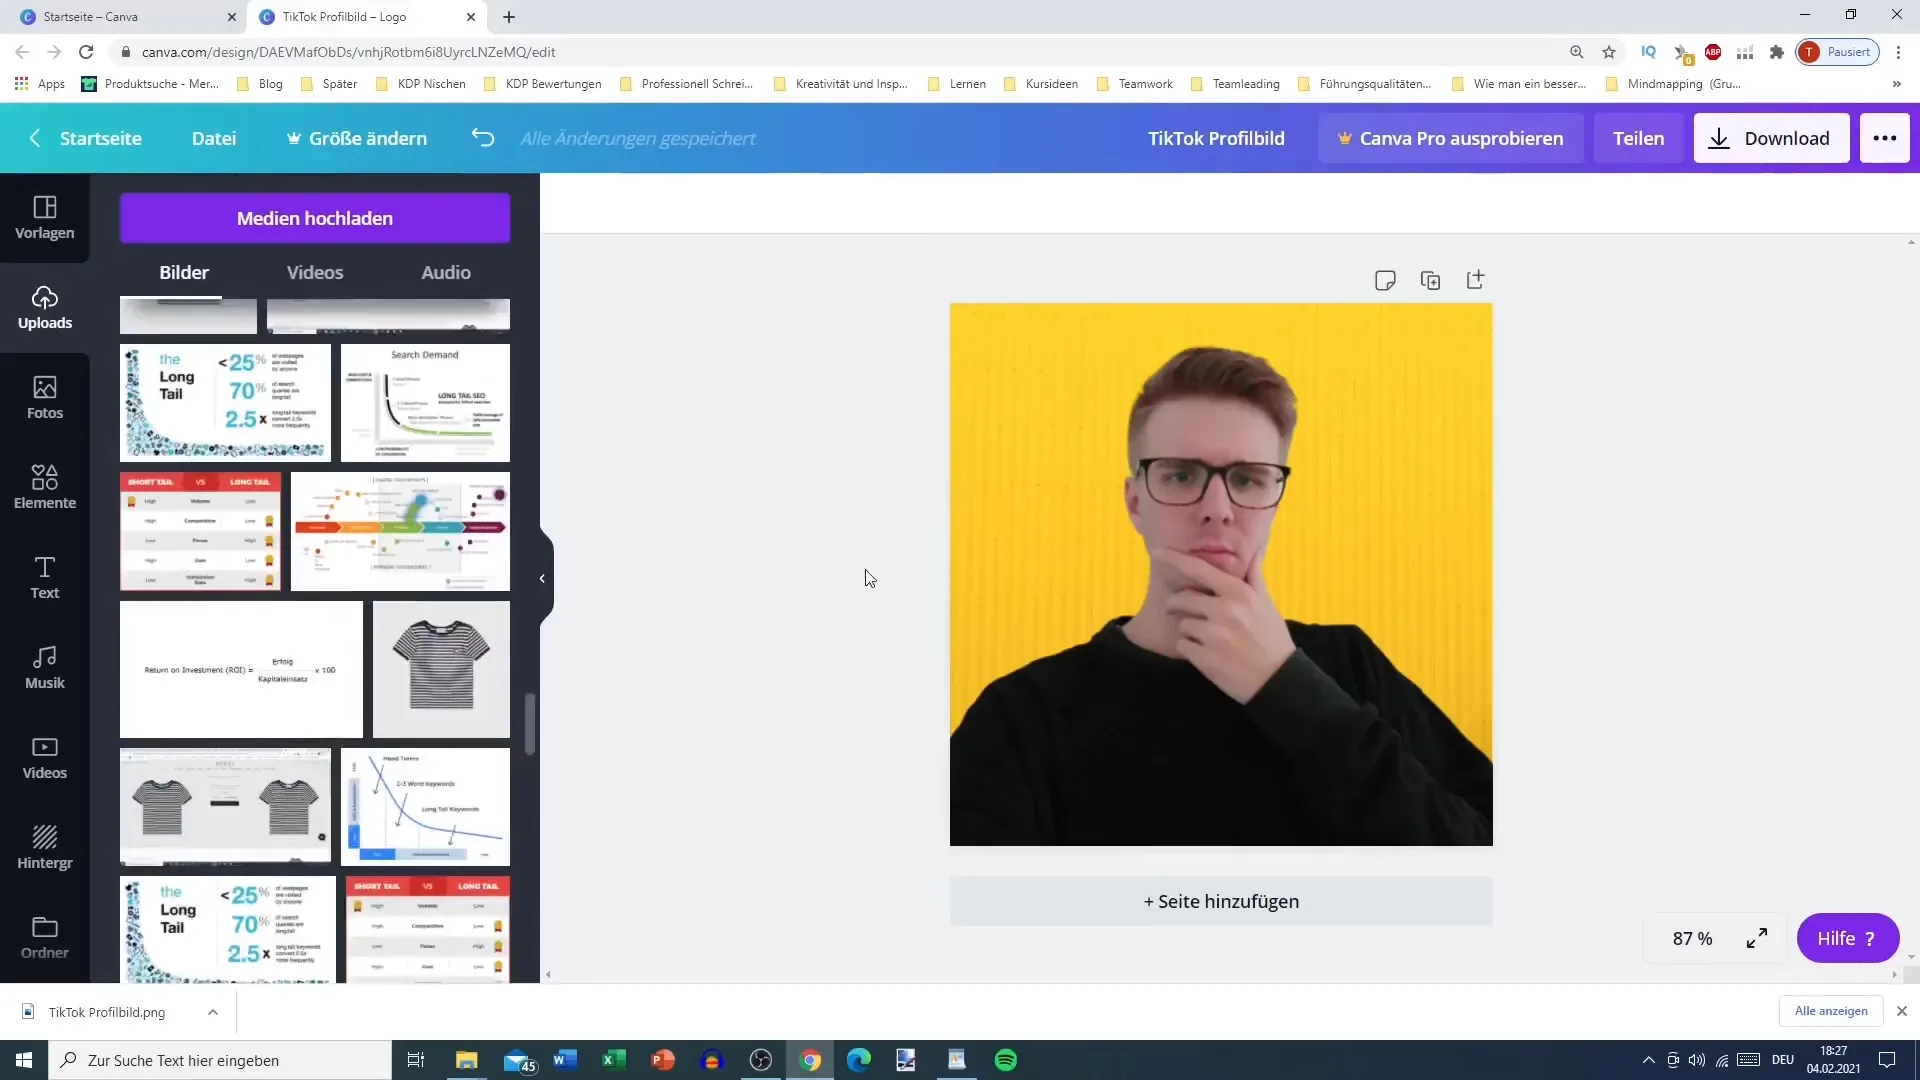This screenshot has height=1080, width=1920.
Task: Collapse the uploads side panel
Action: (542, 578)
